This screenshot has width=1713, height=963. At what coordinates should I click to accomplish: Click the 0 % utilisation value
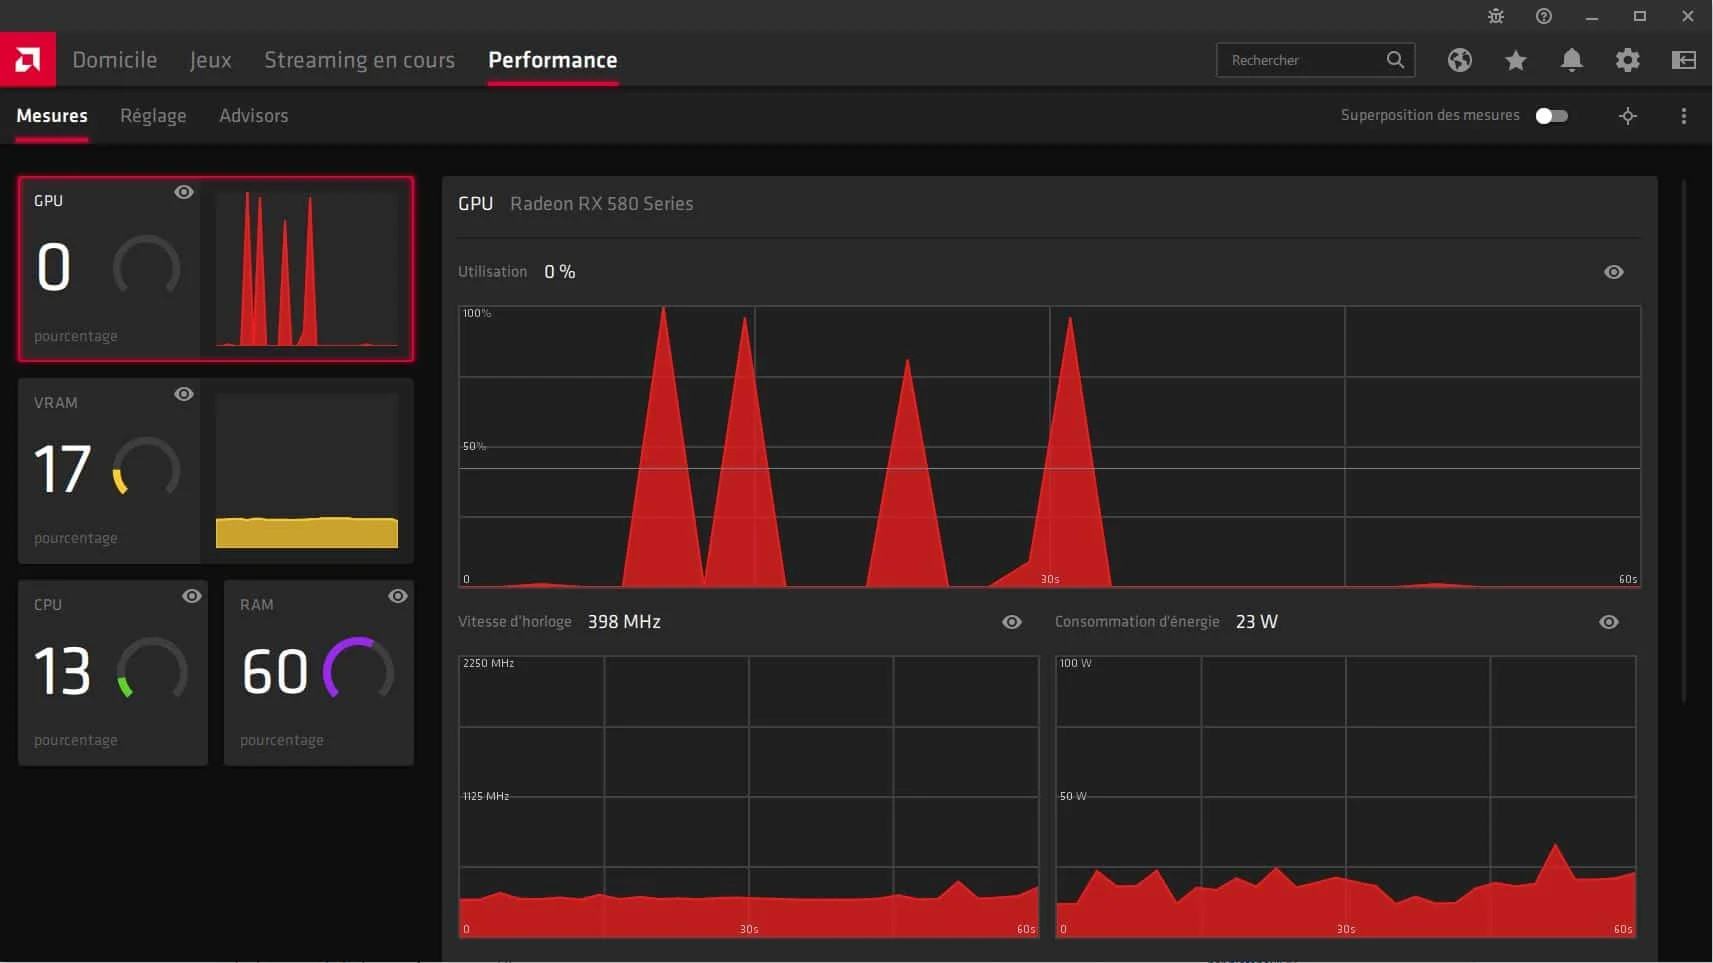(560, 272)
